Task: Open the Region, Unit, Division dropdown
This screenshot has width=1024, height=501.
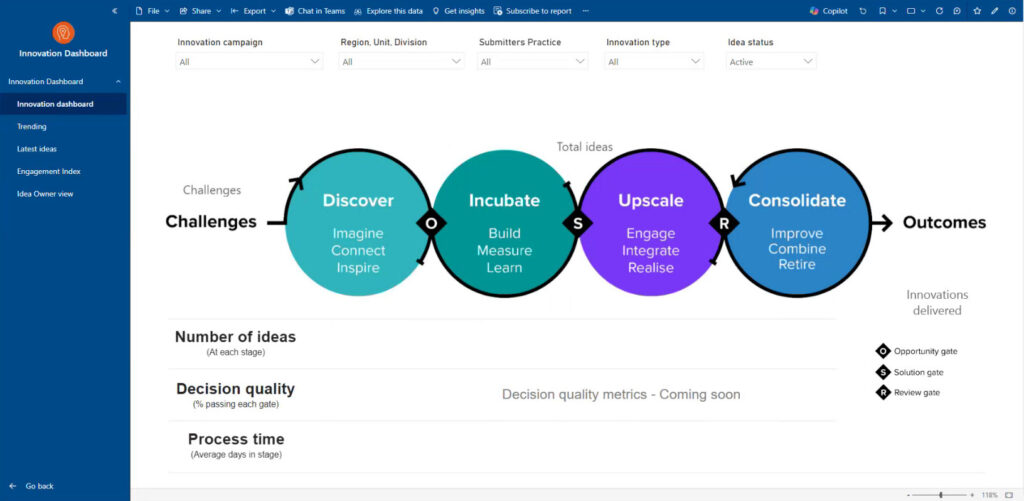Action: click(402, 62)
